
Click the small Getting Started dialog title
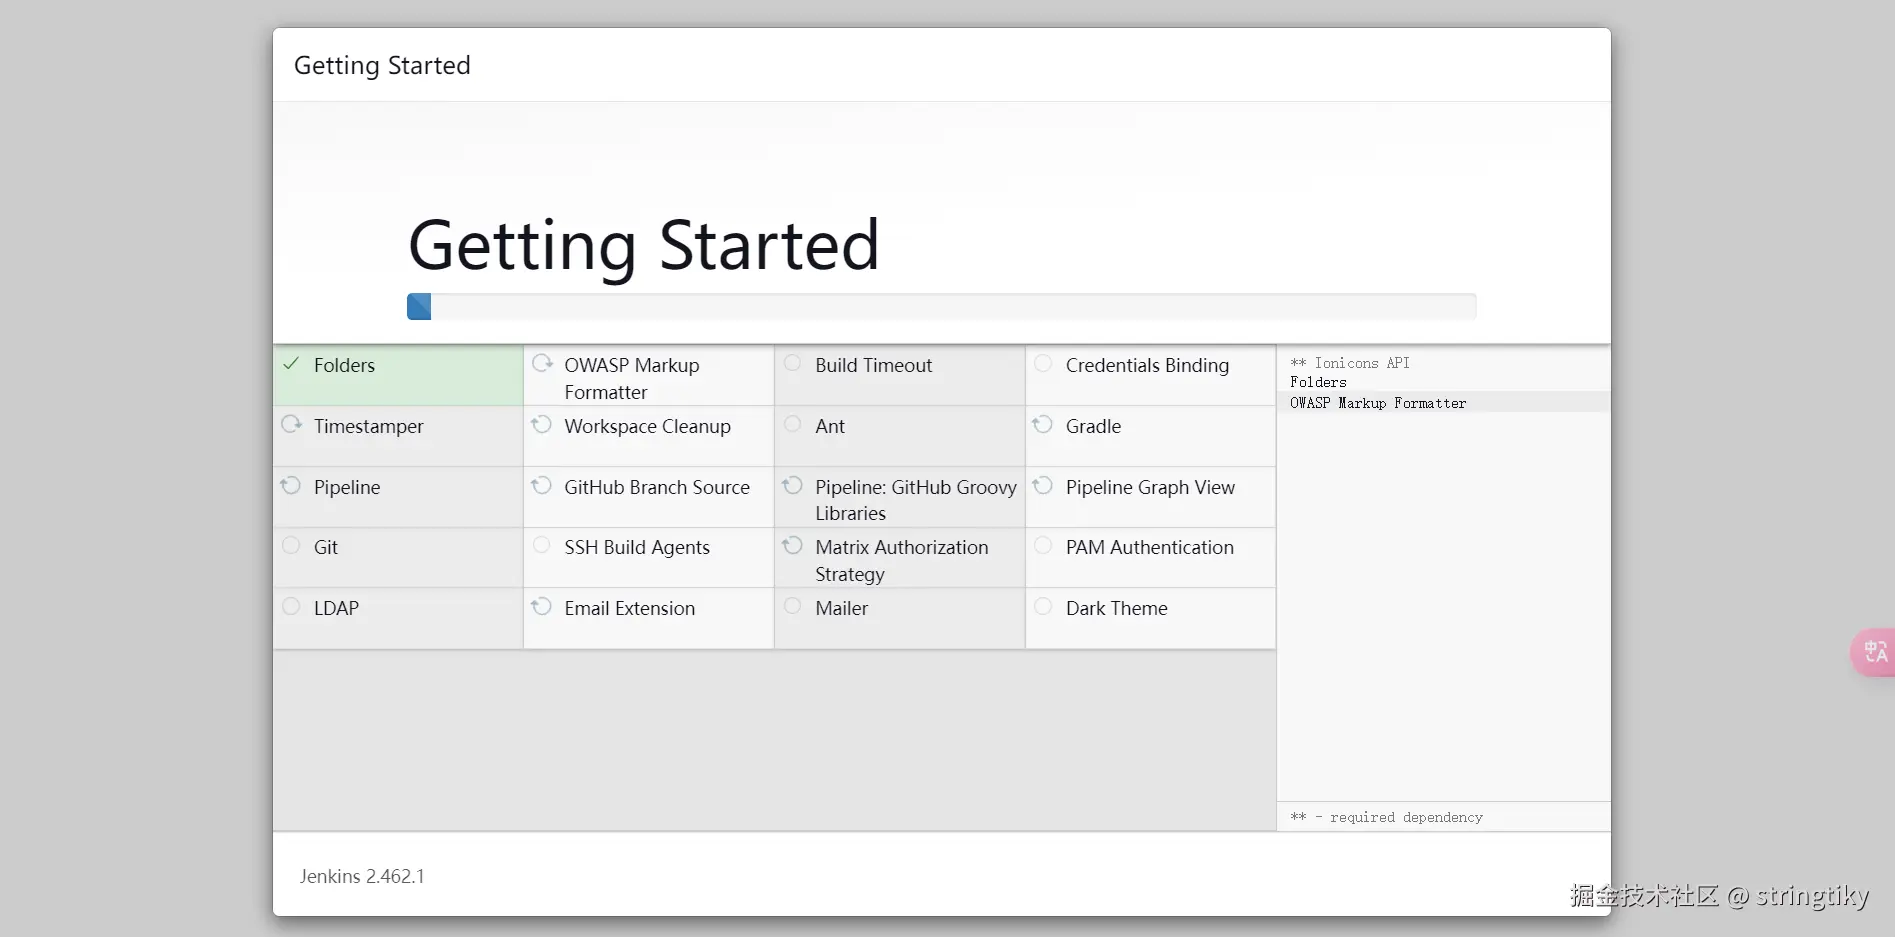coord(382,65)
